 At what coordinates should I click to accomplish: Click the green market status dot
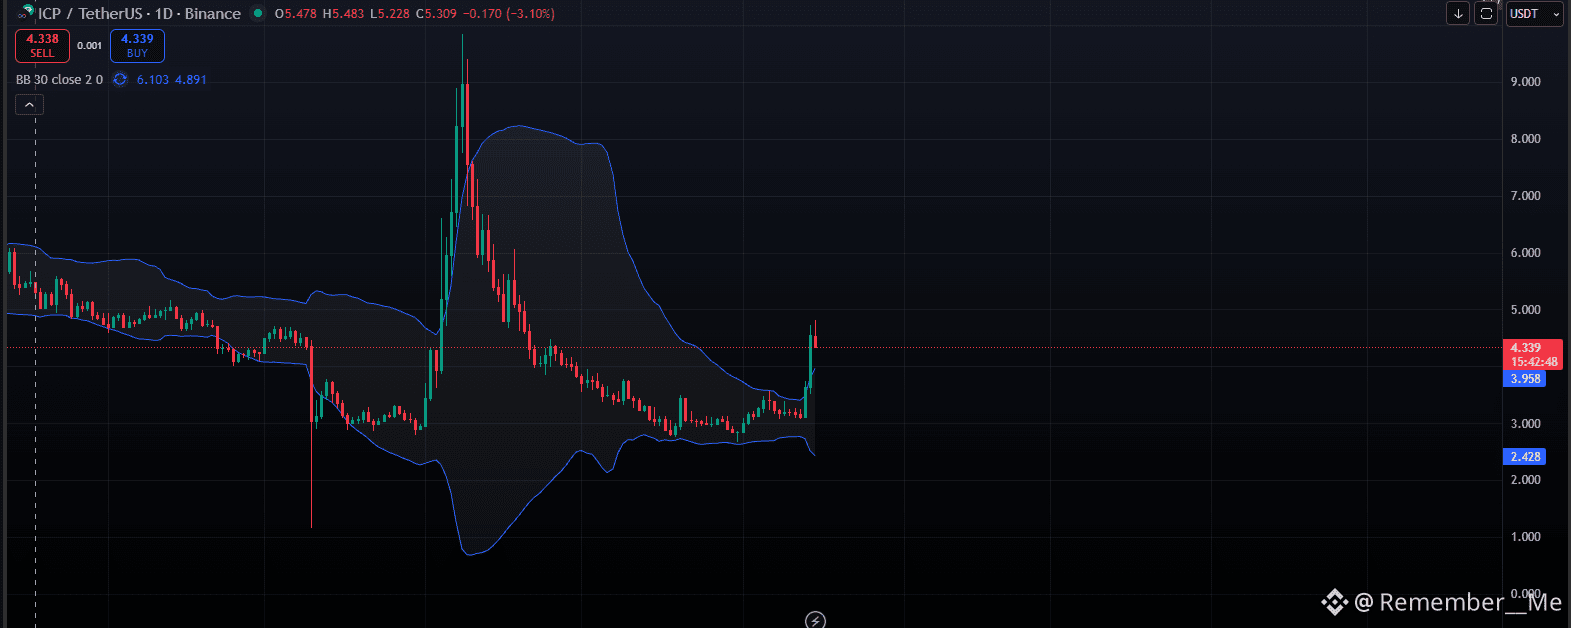click(258, 14)
